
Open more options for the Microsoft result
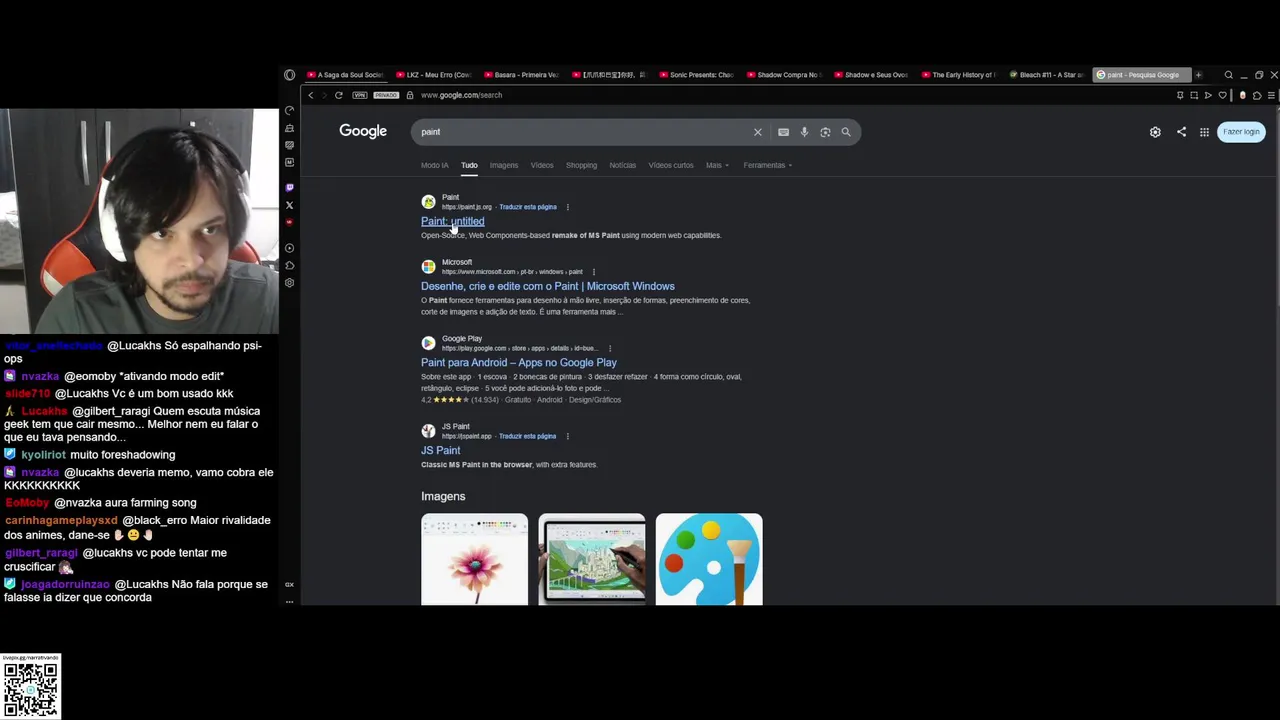(593, 272)
